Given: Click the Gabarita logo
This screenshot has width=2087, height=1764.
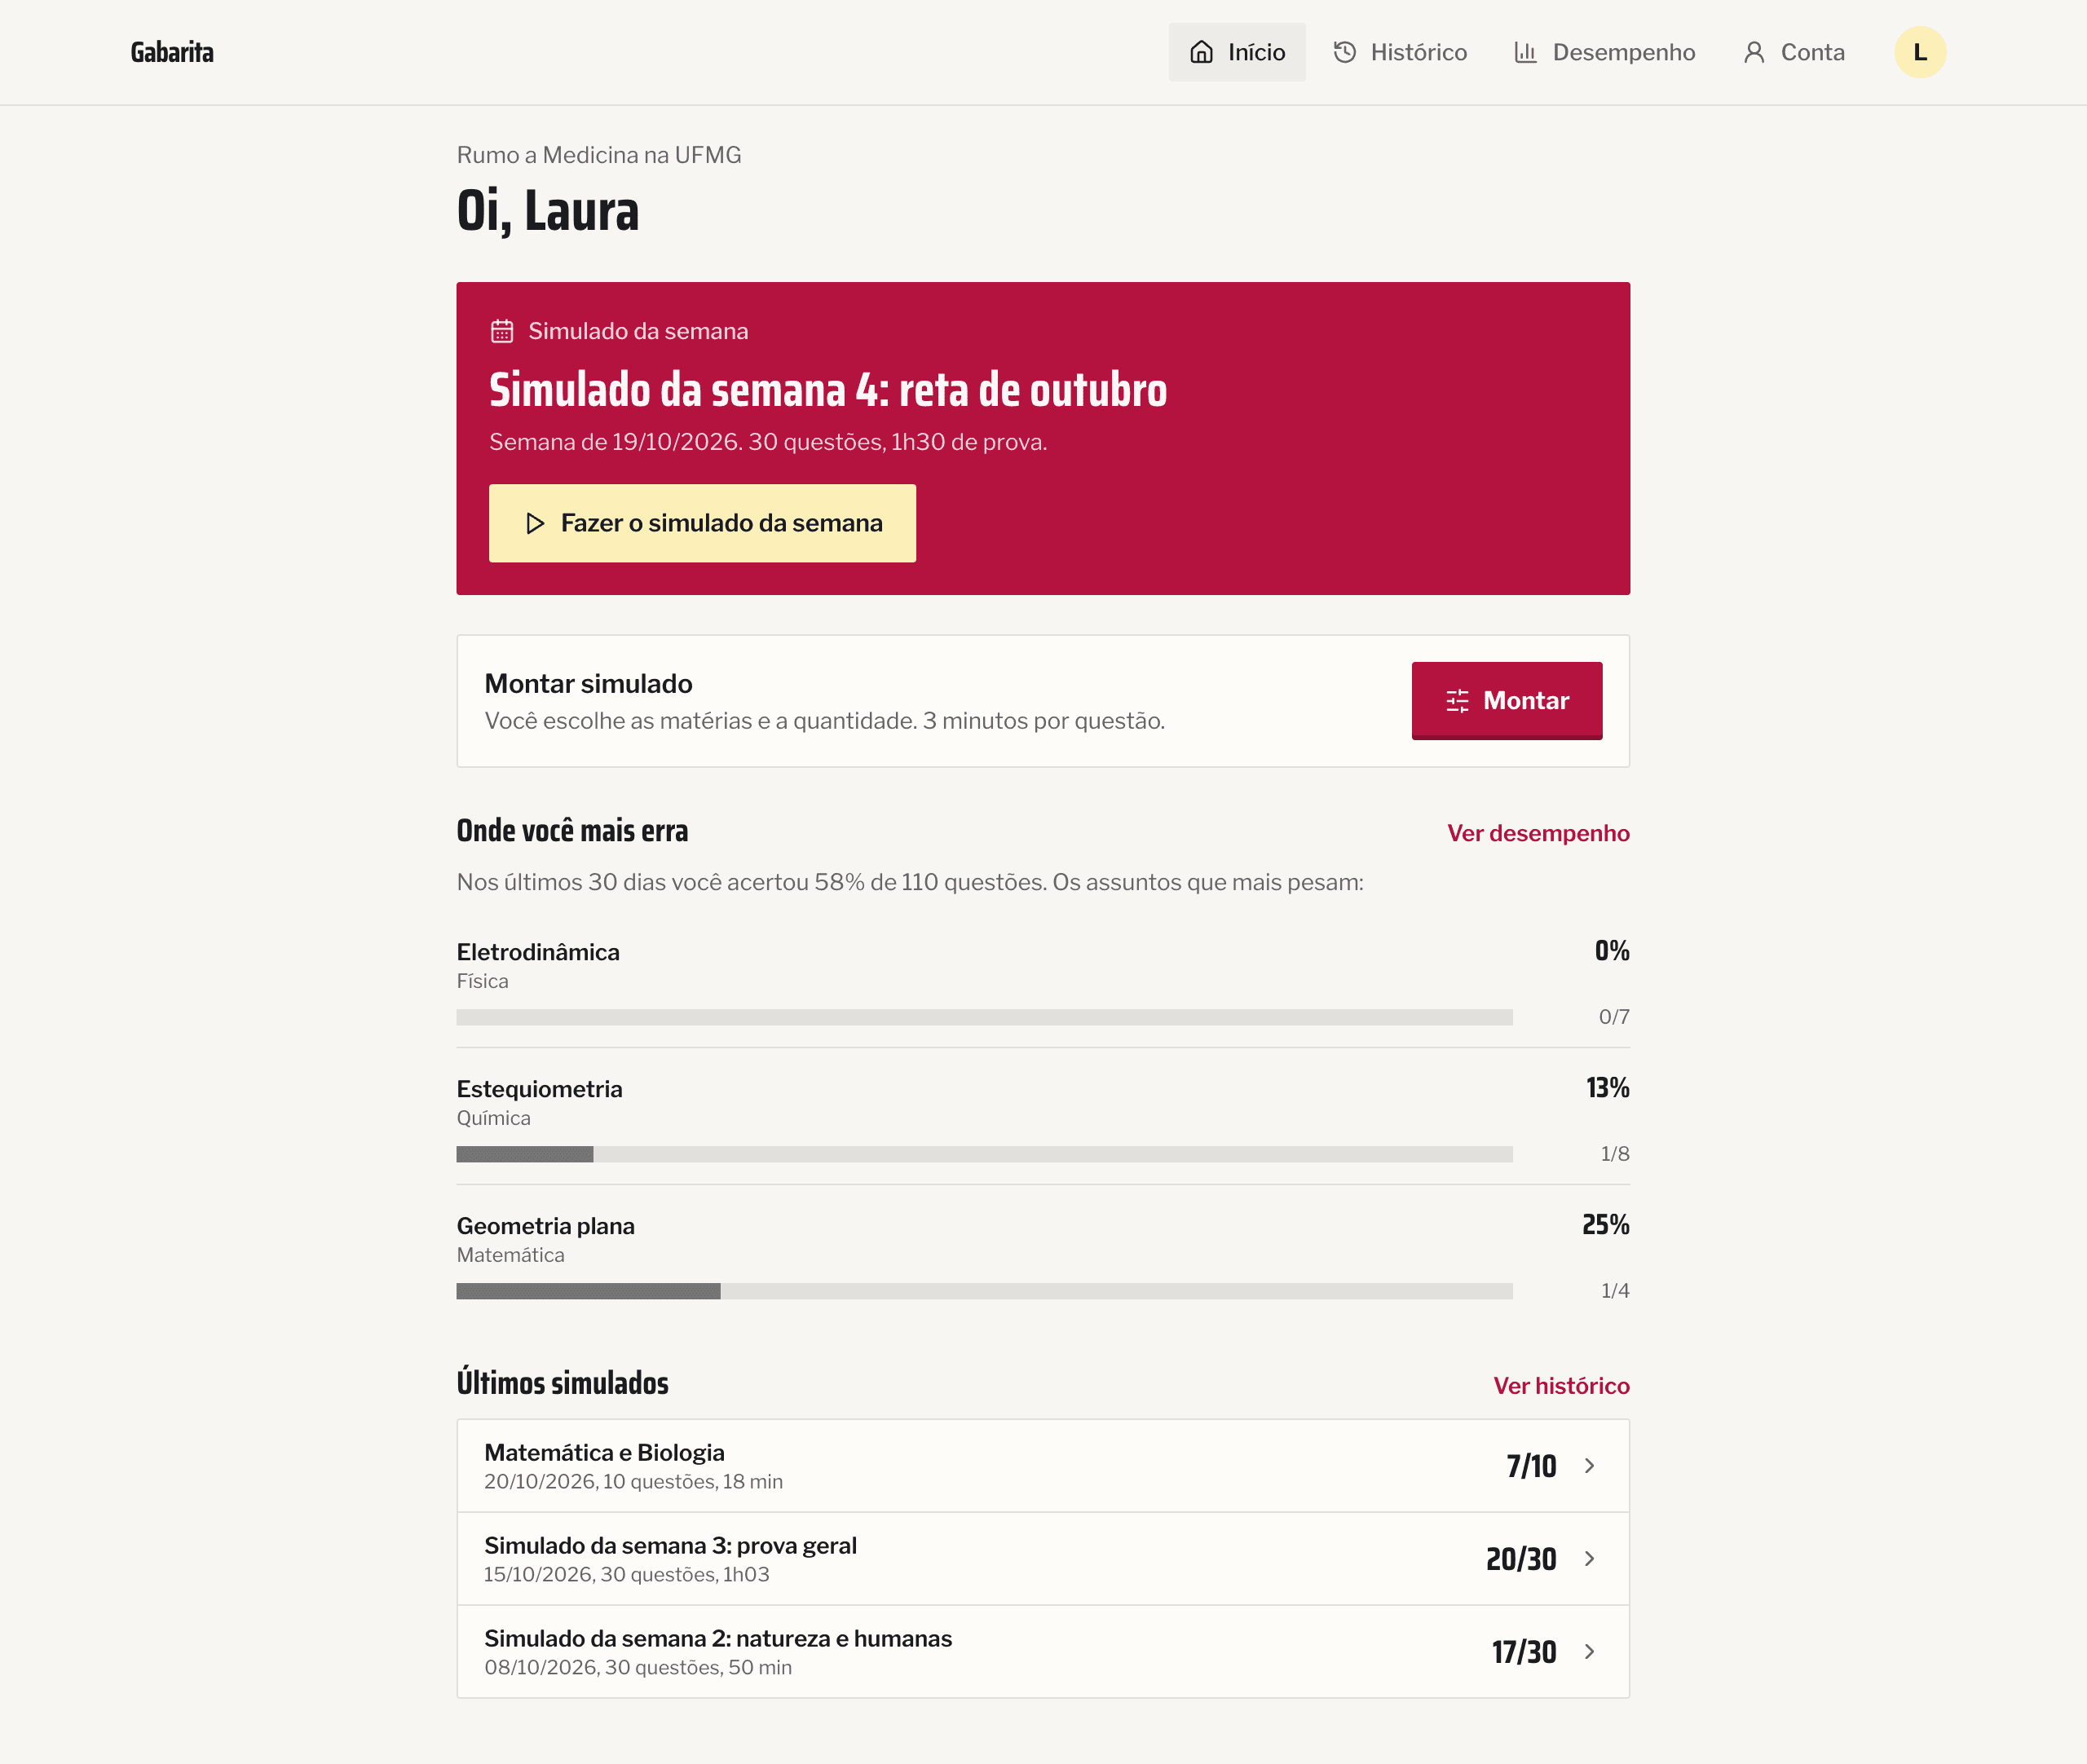Looking at the screenshot, I should pyautogui.click(x=172, y=52).
